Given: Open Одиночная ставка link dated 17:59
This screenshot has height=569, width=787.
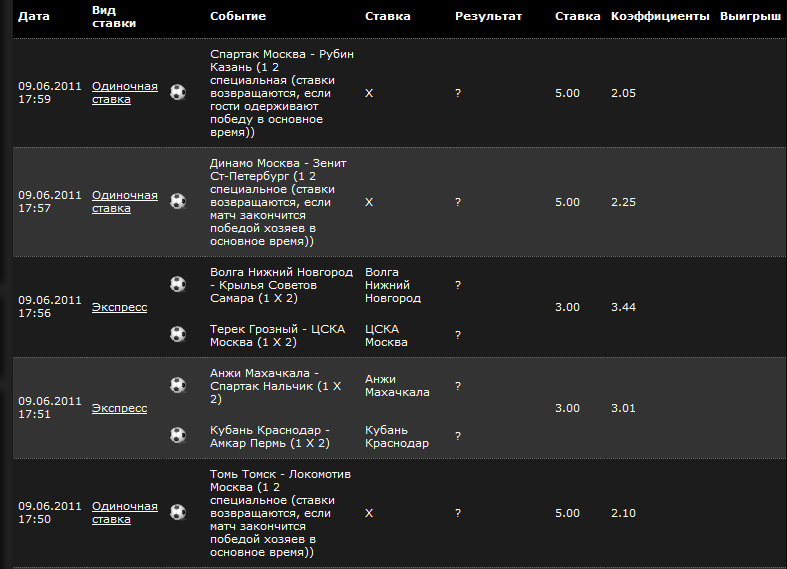Looking at the screenshot, I should [124, 93].
